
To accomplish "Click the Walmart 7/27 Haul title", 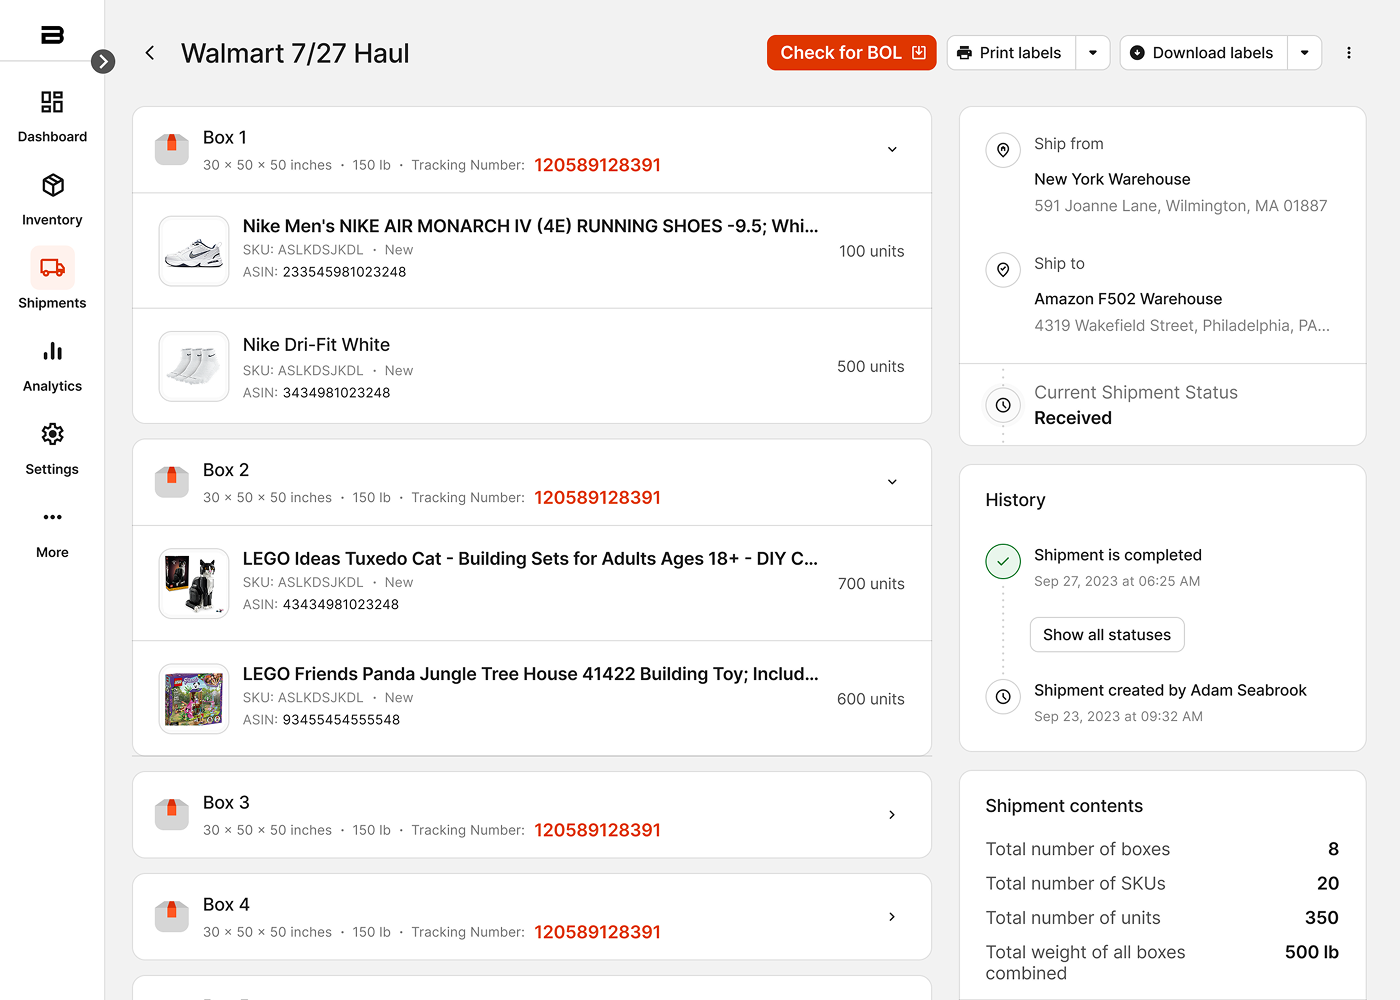I will coord(295,53).
